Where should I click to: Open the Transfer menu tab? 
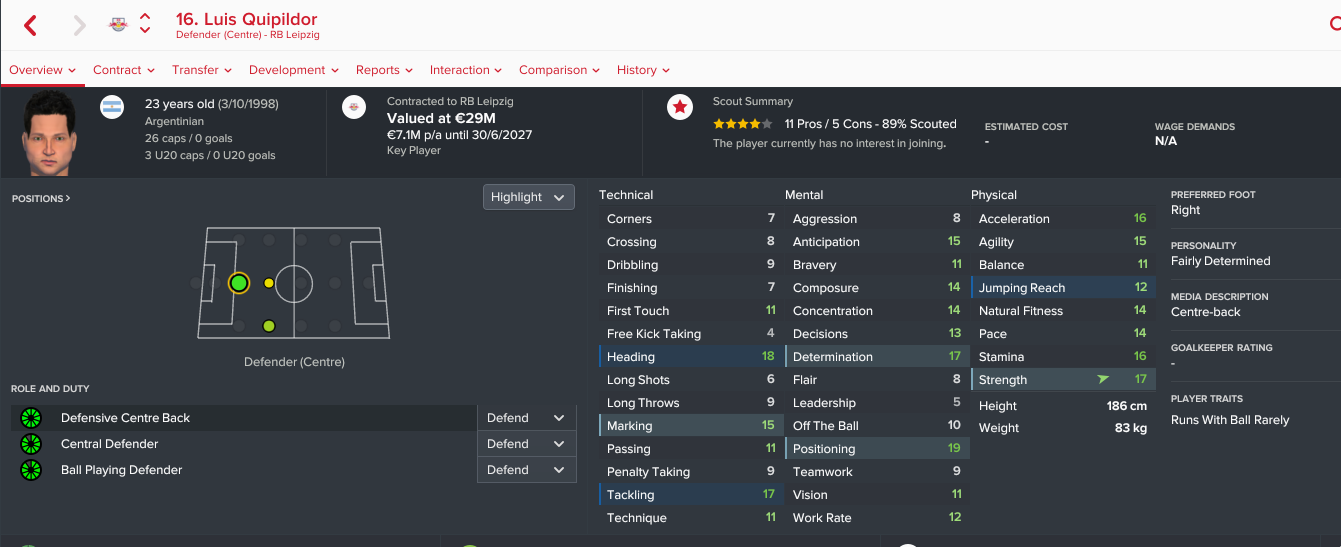(202, 70)
